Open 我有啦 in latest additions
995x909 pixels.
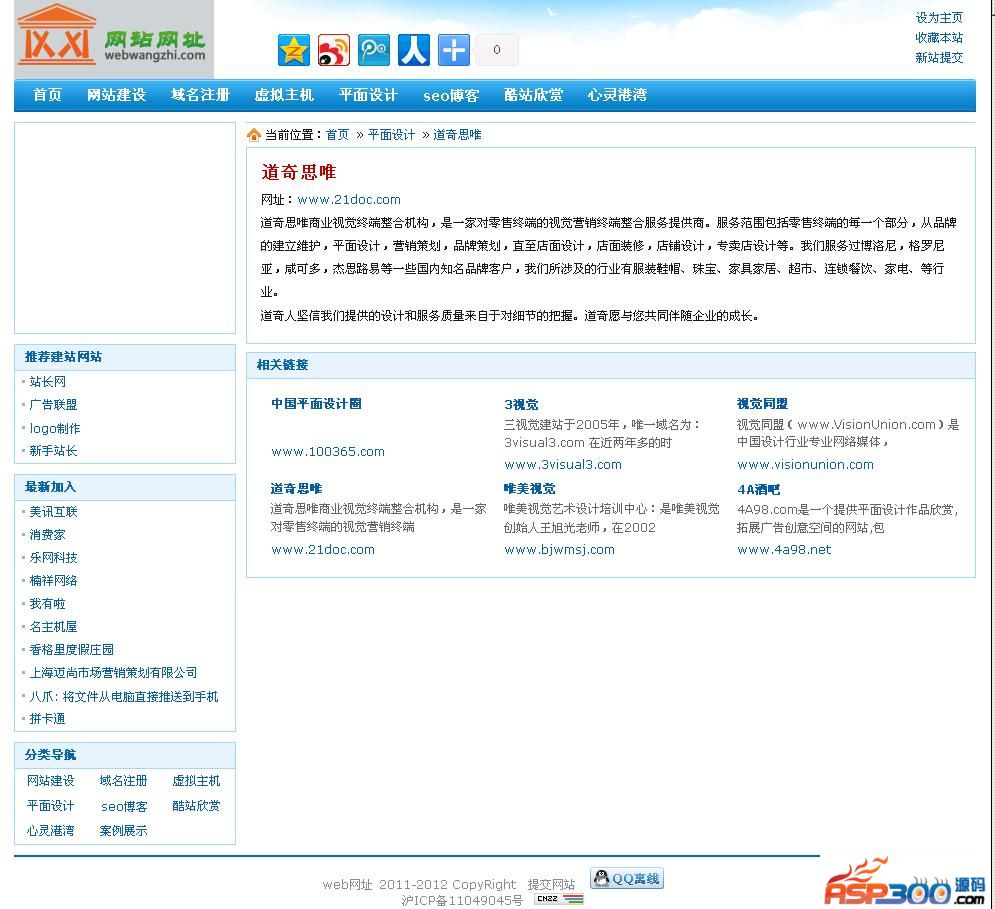tap(48, 604)
